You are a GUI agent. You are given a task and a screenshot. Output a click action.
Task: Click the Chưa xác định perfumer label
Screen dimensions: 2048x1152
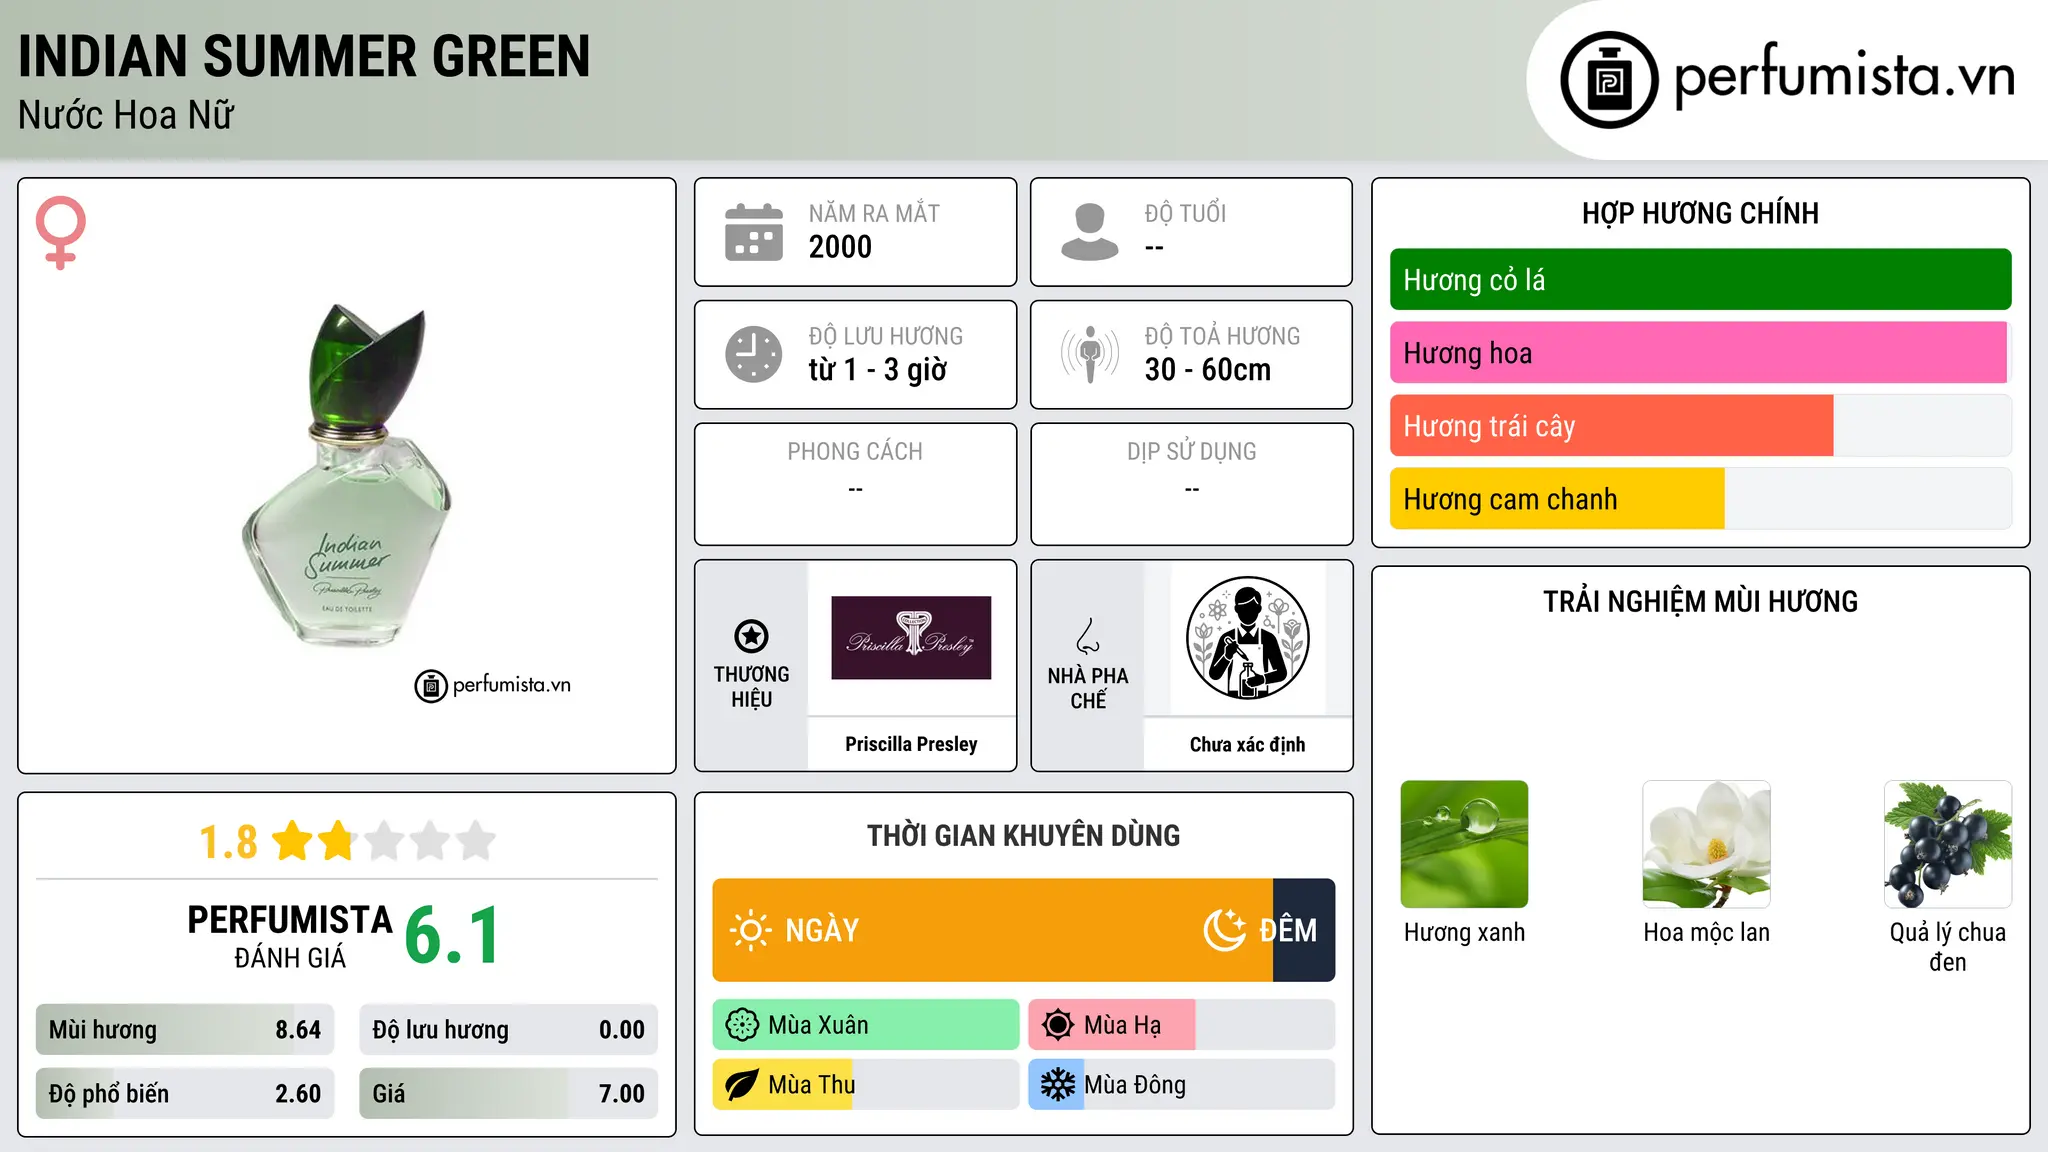coord(1247,744)
